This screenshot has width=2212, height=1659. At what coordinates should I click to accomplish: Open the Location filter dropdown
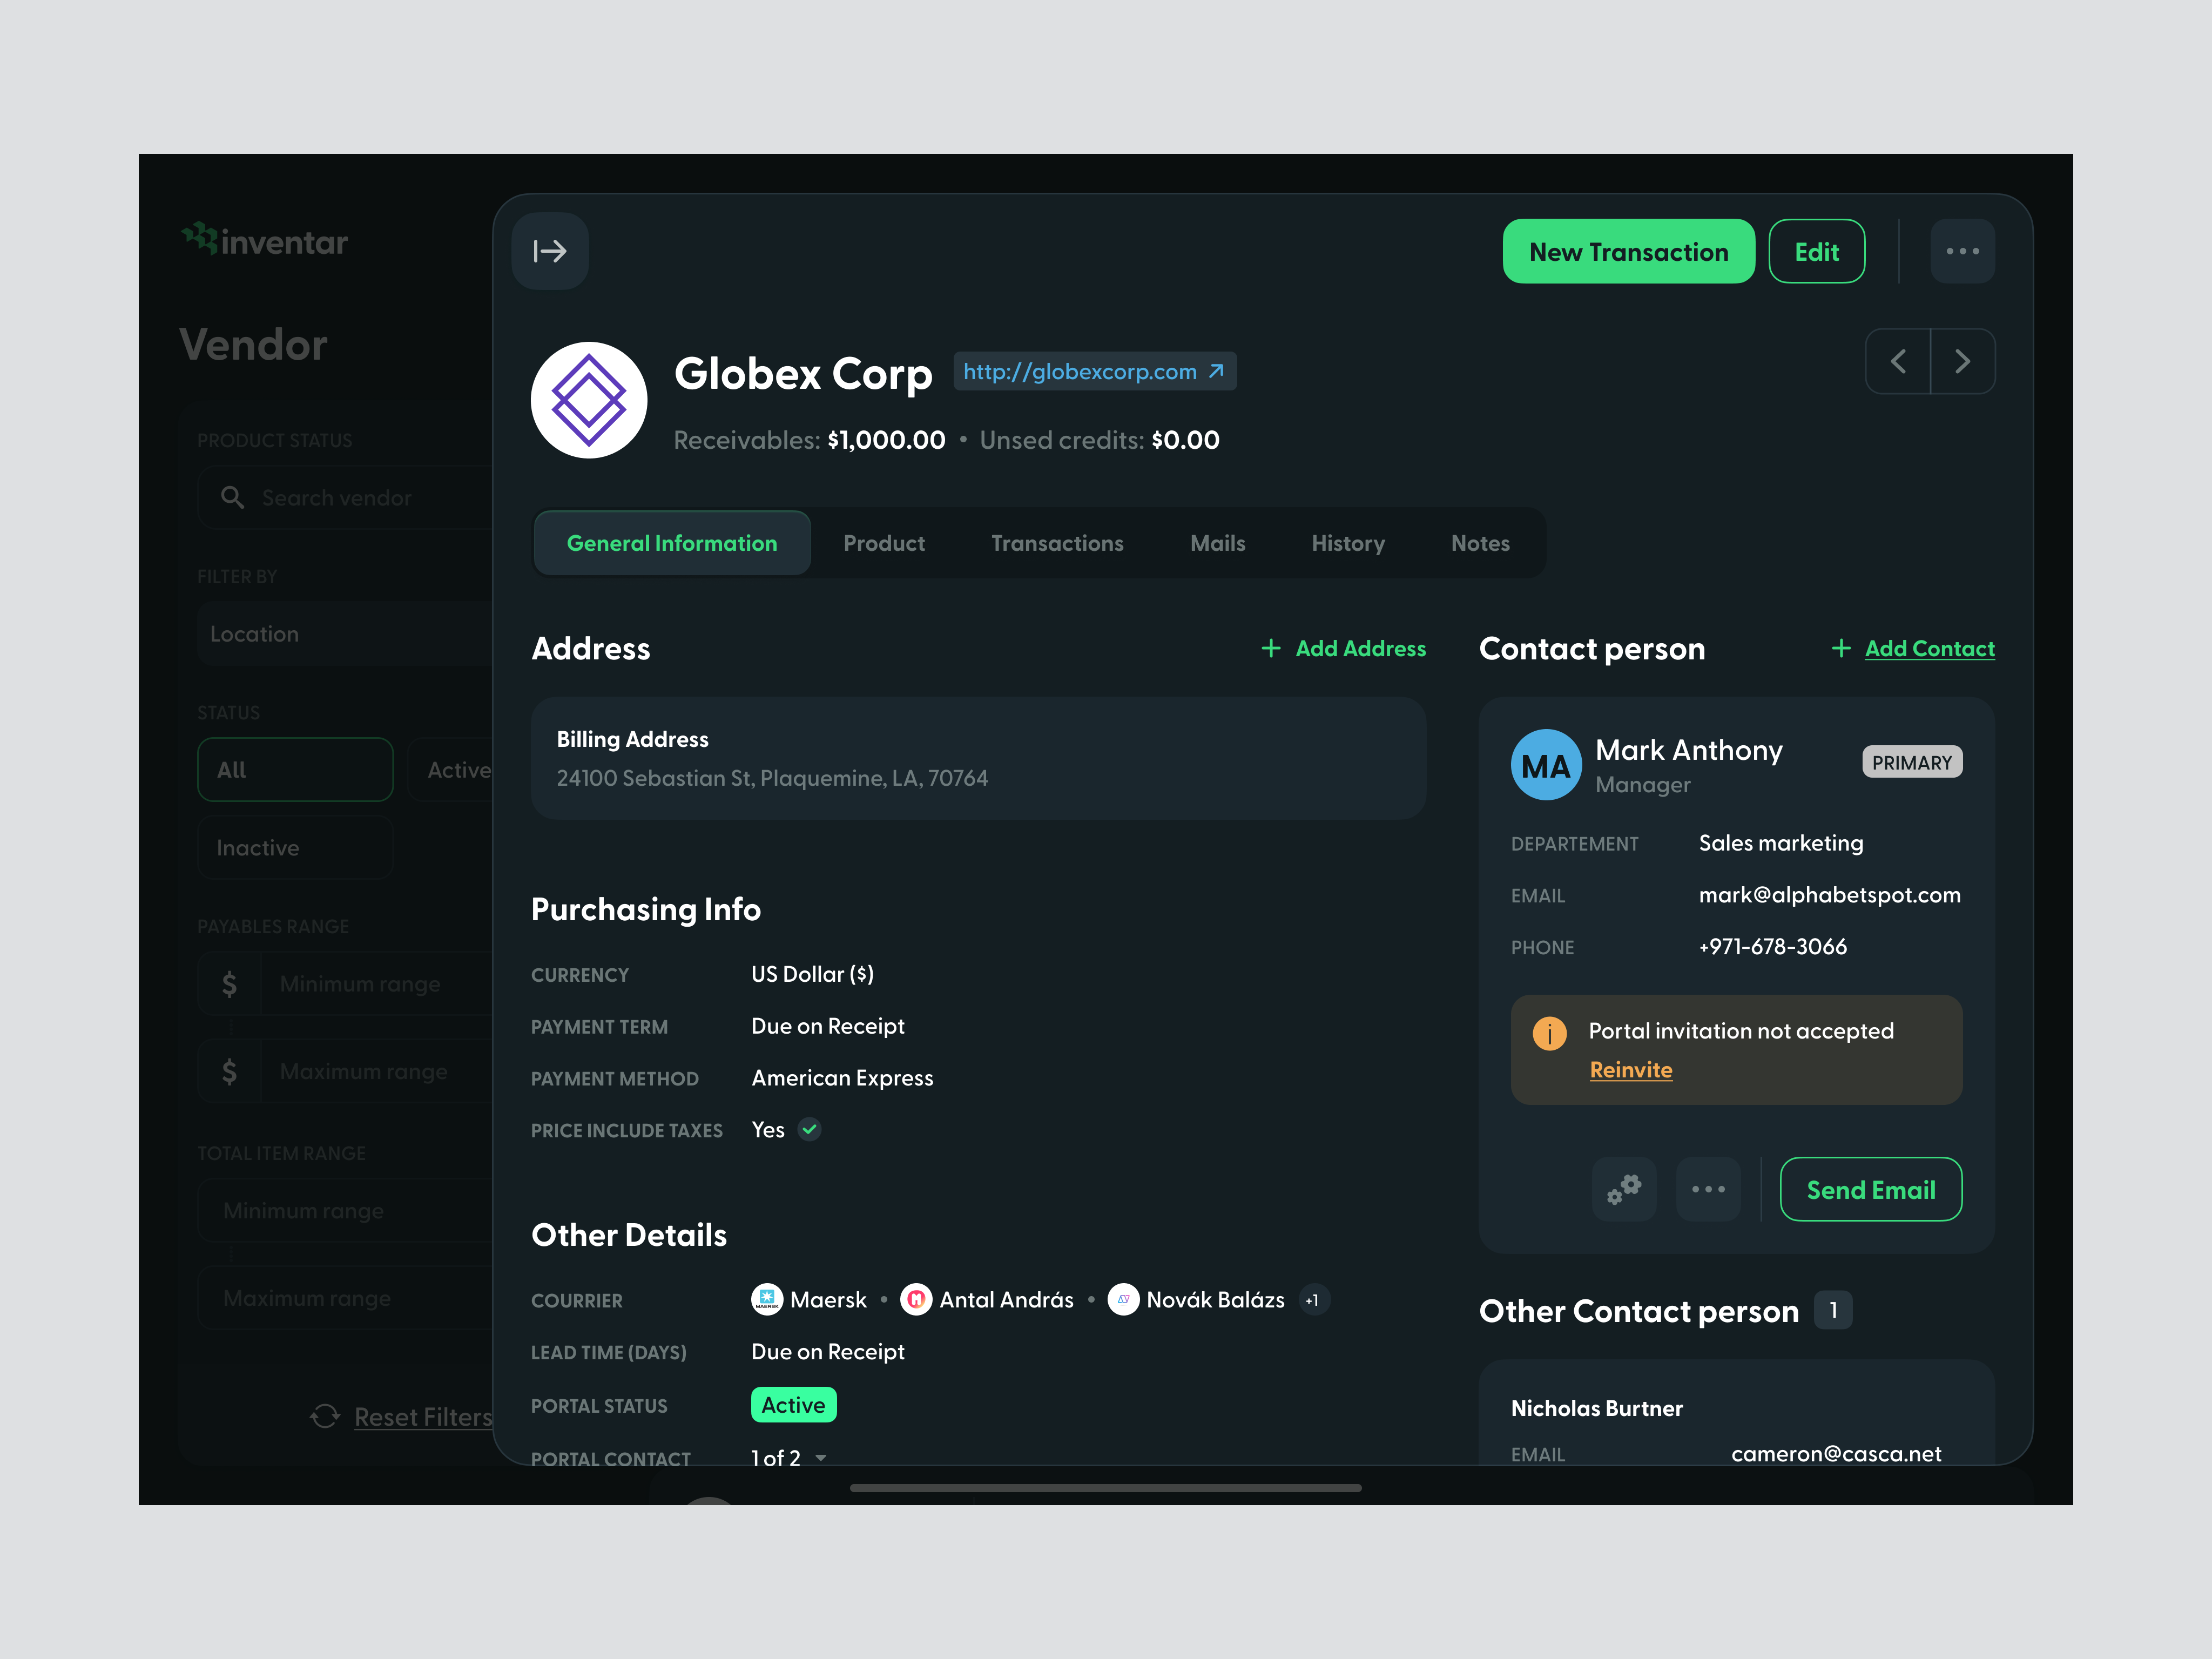[345, 633]
